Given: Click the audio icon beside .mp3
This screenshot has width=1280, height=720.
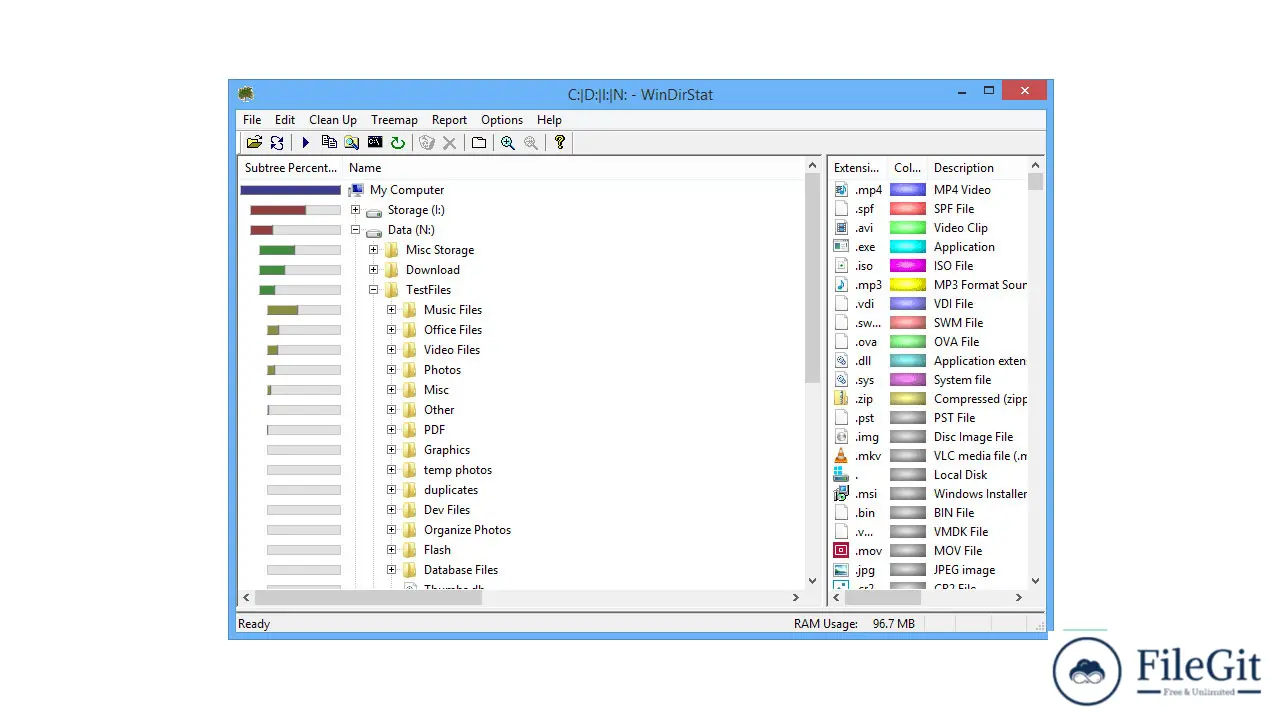Looking at the screenshot, I should pyautogui.click(x=841, y=285).
